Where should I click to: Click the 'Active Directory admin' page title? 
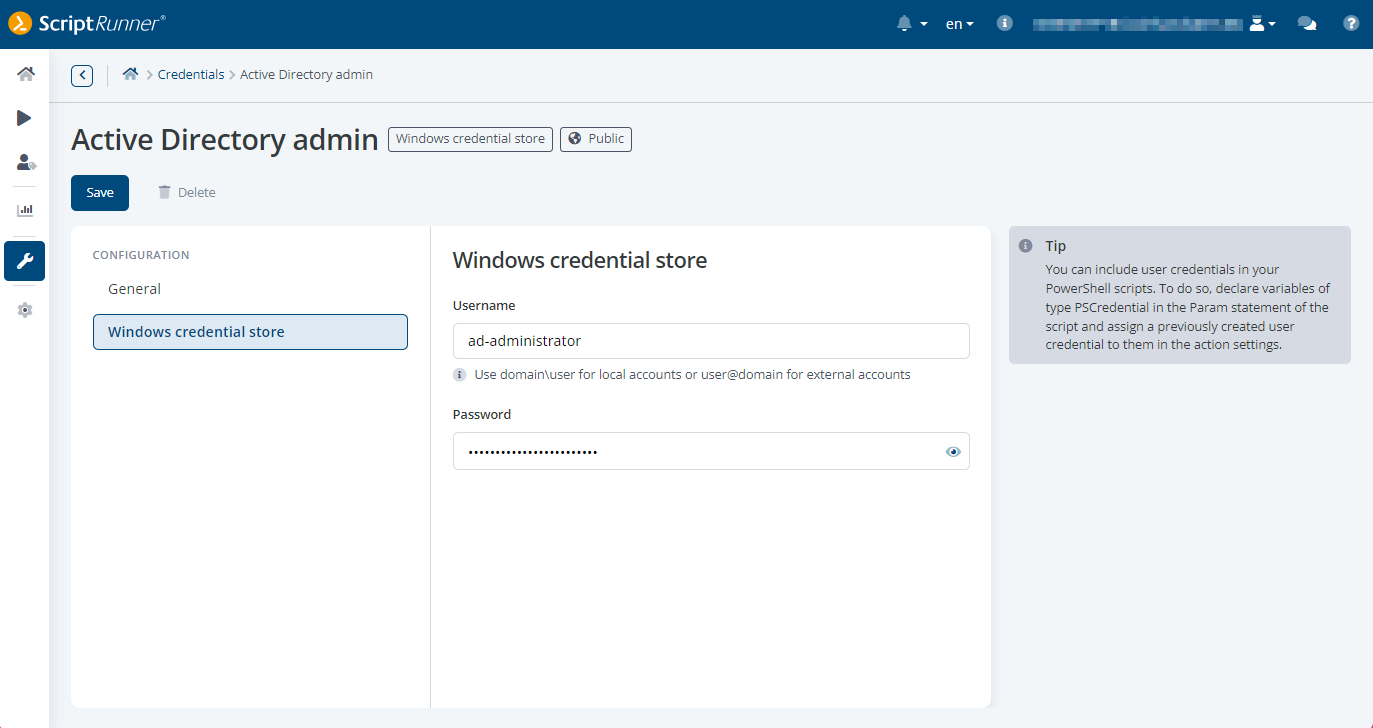click(x=225, y=140)
